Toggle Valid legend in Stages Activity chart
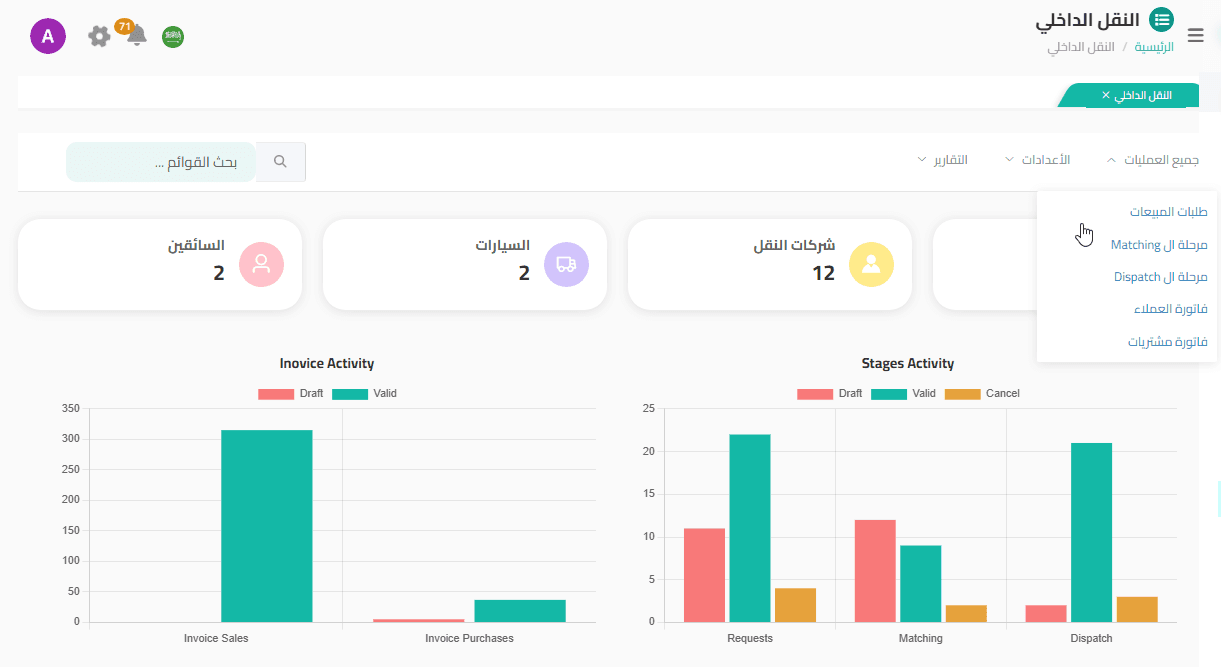Image resolution: width=1221 pixels, height=667 pixels. coord(904,394)
